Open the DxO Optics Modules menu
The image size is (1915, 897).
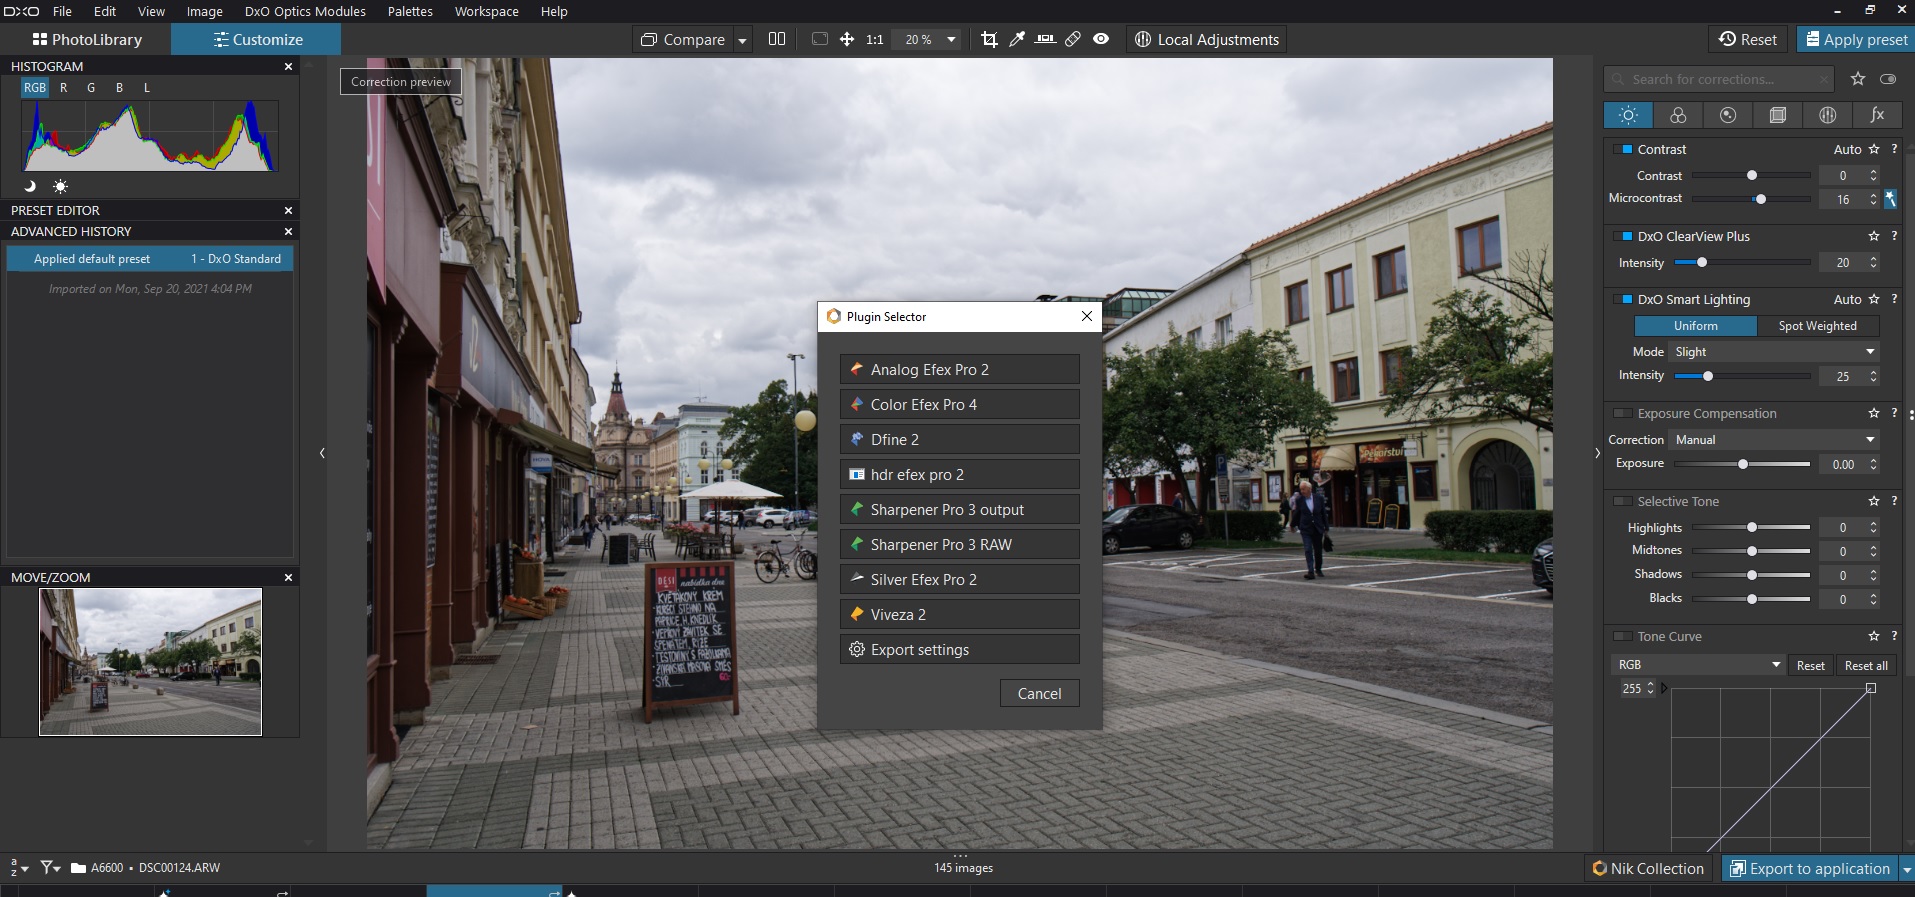tap(305, 11)
